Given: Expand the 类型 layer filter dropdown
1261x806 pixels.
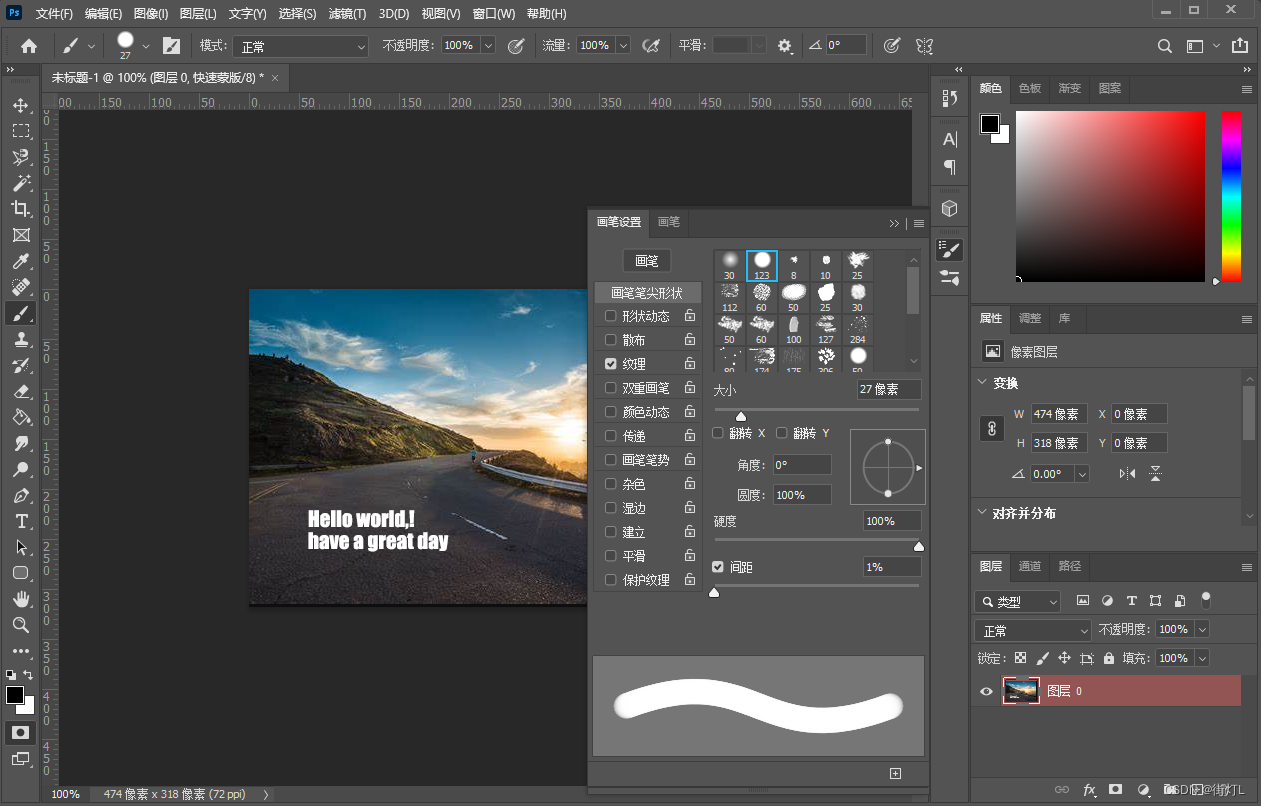Looking at the screenshot, I should [1017, 601].
